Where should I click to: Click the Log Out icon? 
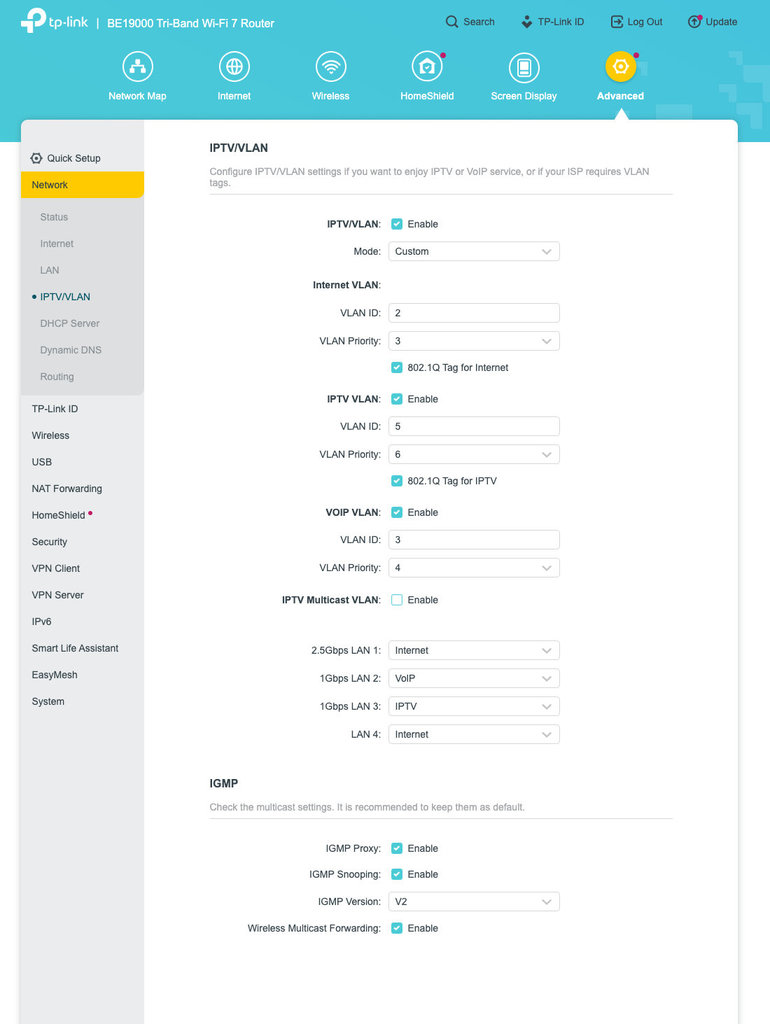(617, 22)
